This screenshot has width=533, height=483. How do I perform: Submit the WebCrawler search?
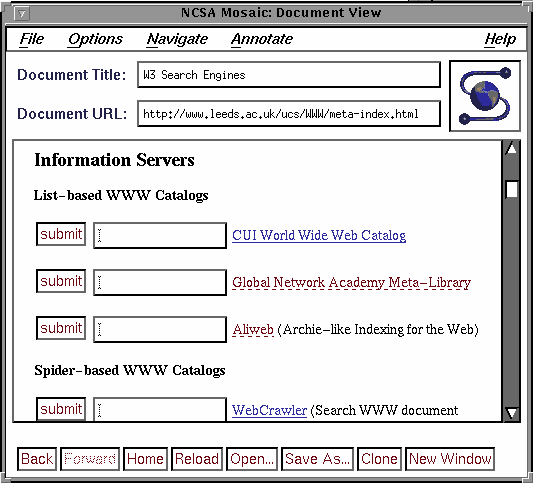(x=61, y=409)
